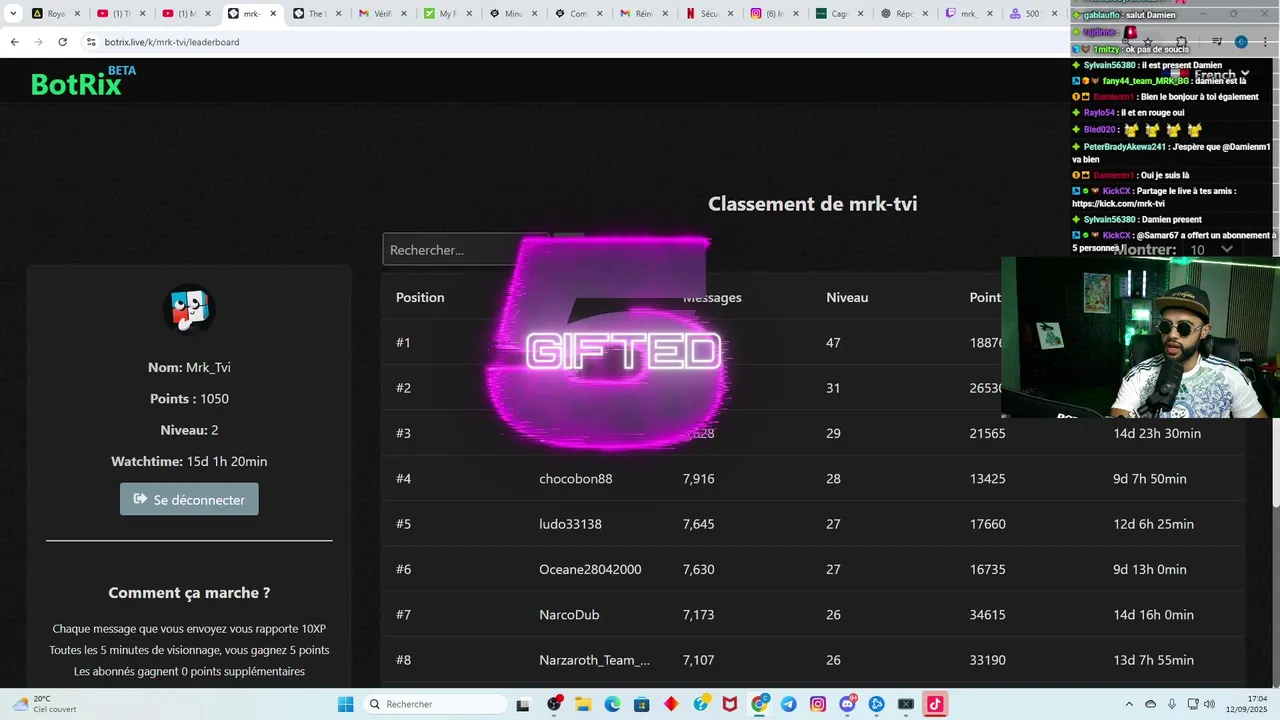1280x720 pixels.
Task: Click the microphone icon in the system tray
Action: (x=1172, y=704)
